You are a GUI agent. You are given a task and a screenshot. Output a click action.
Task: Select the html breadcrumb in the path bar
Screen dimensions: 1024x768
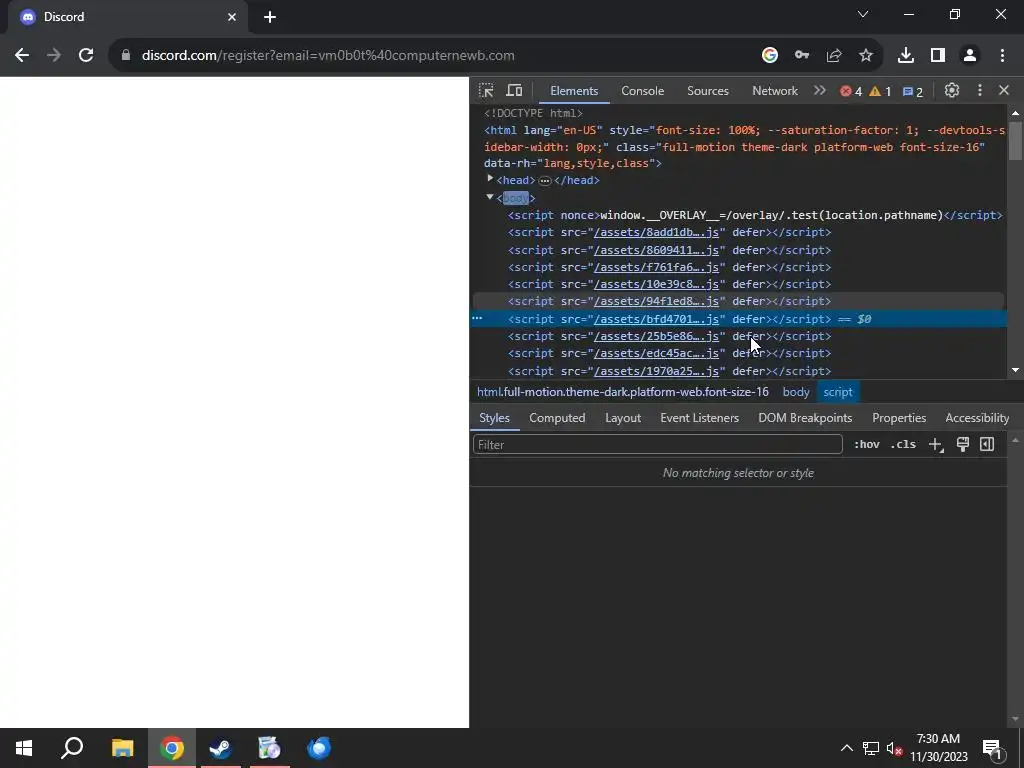(622, 392)
